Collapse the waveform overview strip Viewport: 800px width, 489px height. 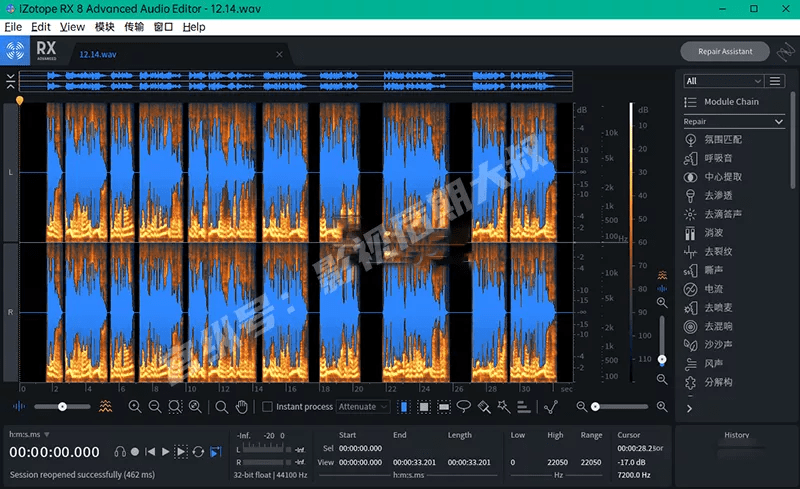tap(10, 81)
